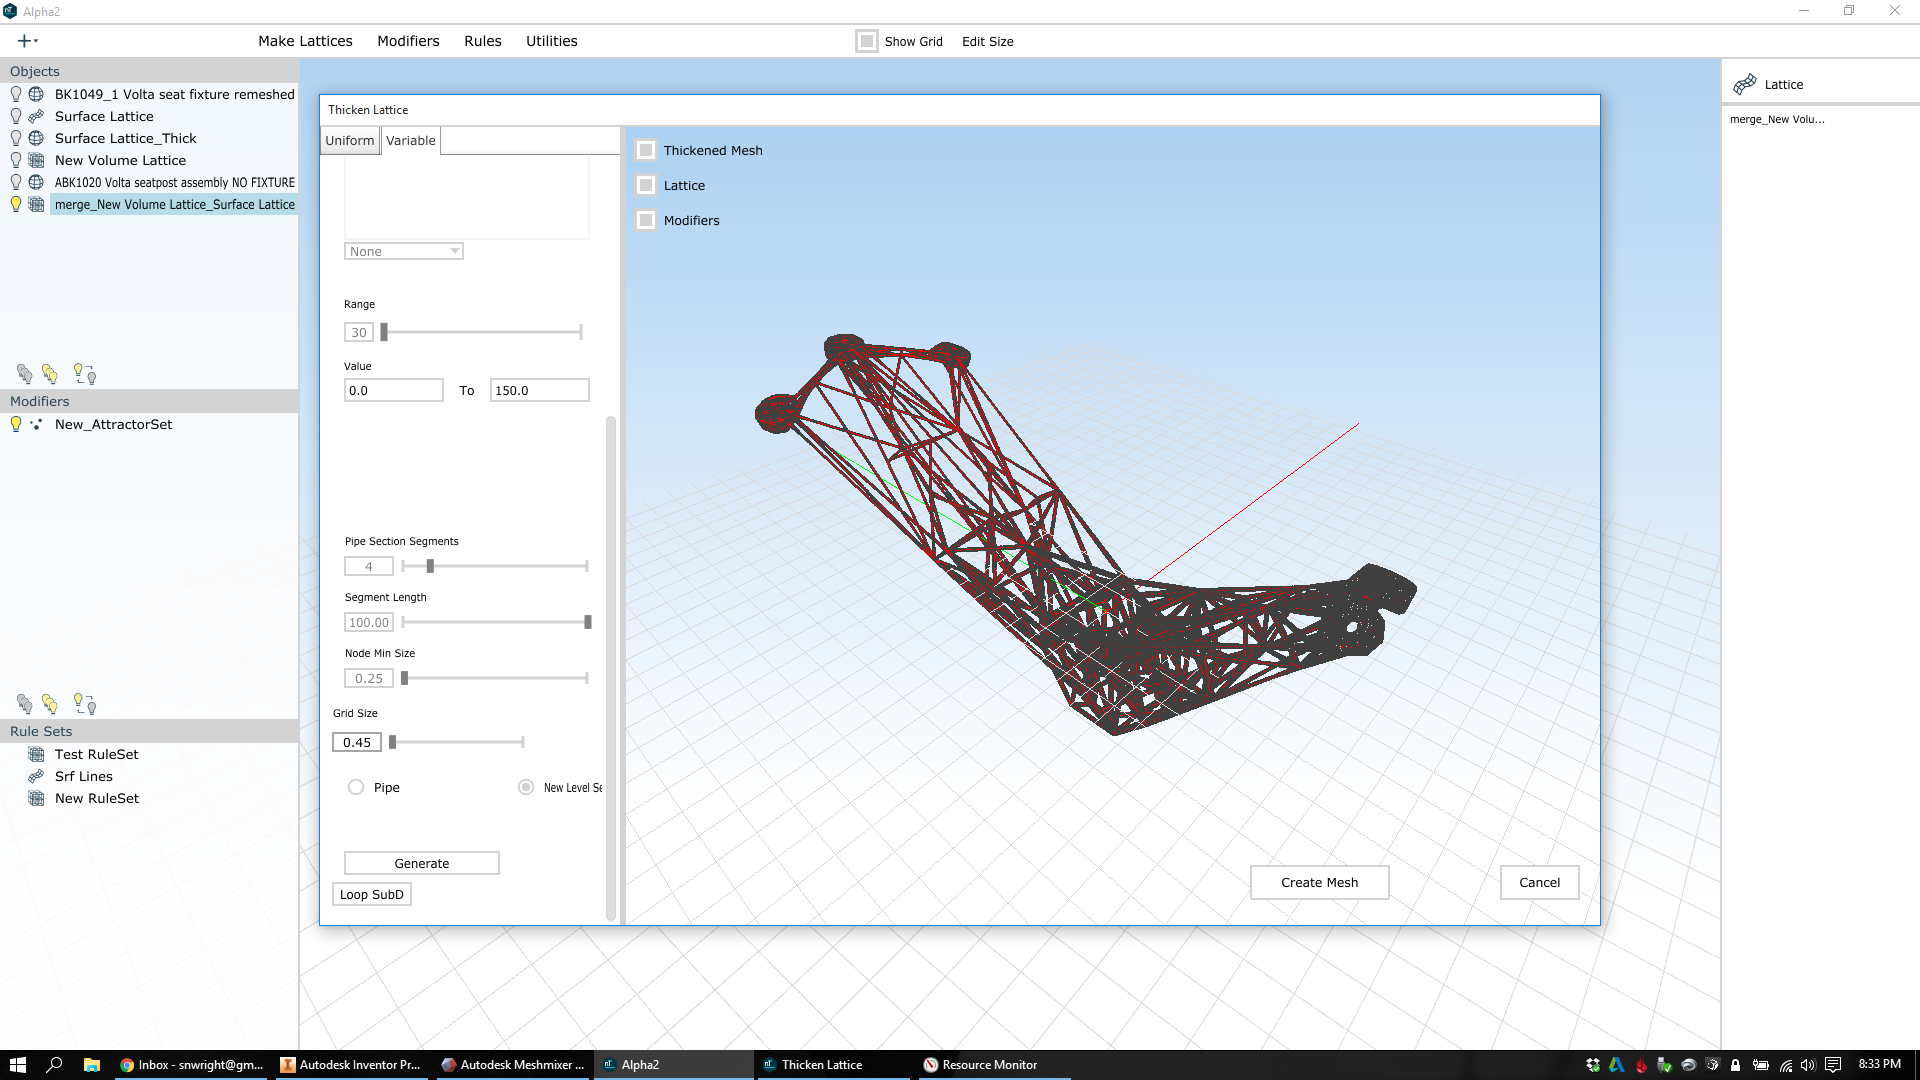Click Value start field 0.0
Viewport: 1920px width, 1080px height.
click(394, 390)
